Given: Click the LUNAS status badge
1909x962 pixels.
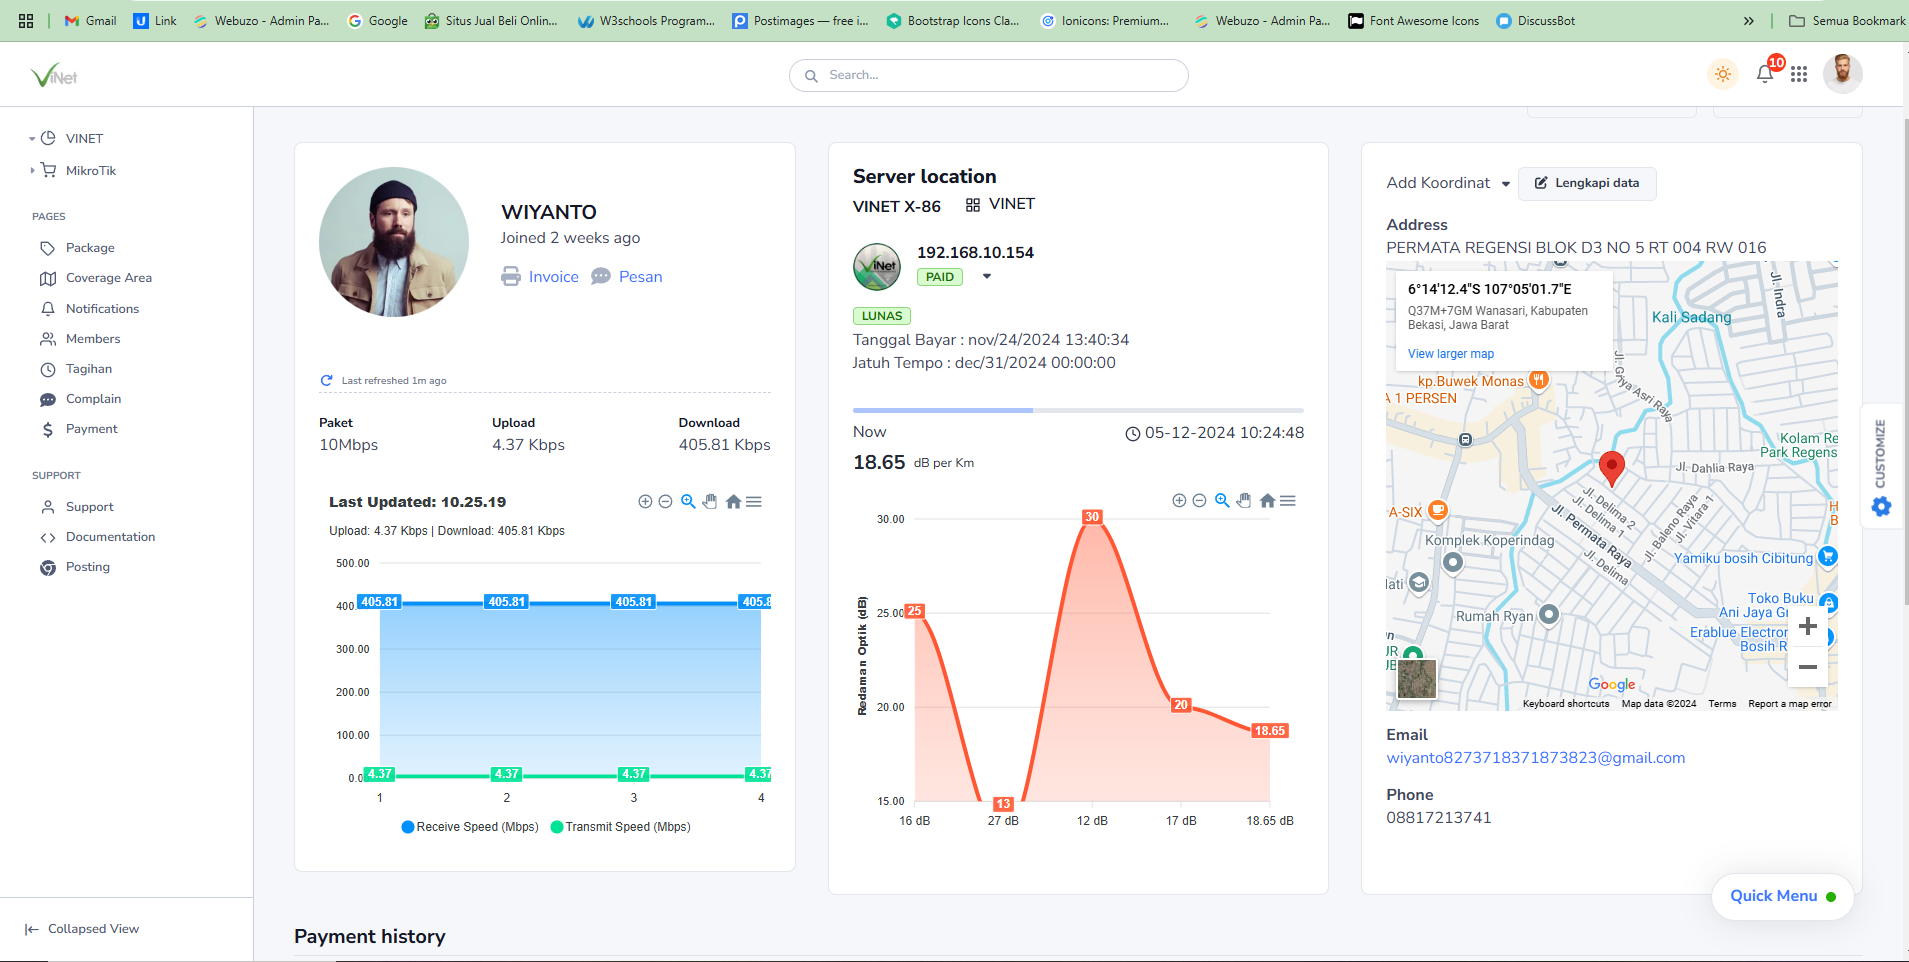Looking at the screenshot, I should 882,316.
